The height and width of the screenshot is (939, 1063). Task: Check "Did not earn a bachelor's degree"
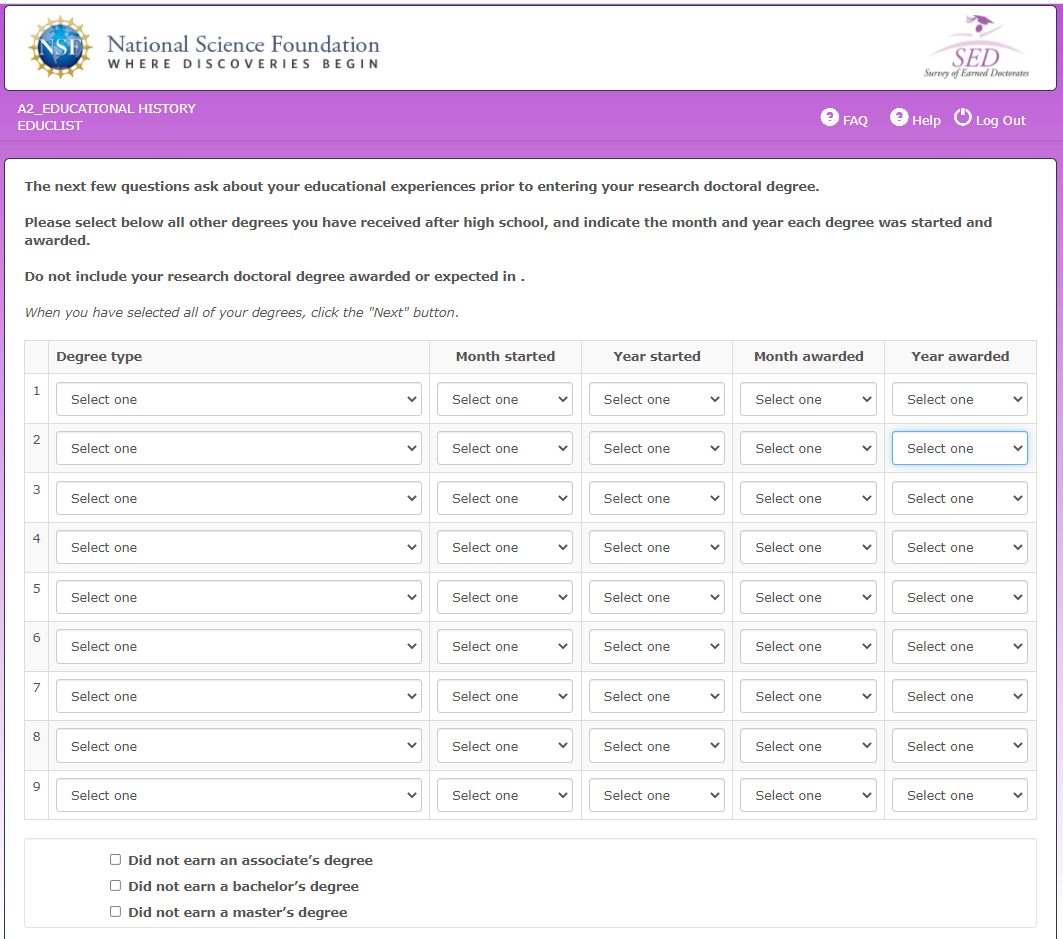pyautogui.click(x=115, y=886)
